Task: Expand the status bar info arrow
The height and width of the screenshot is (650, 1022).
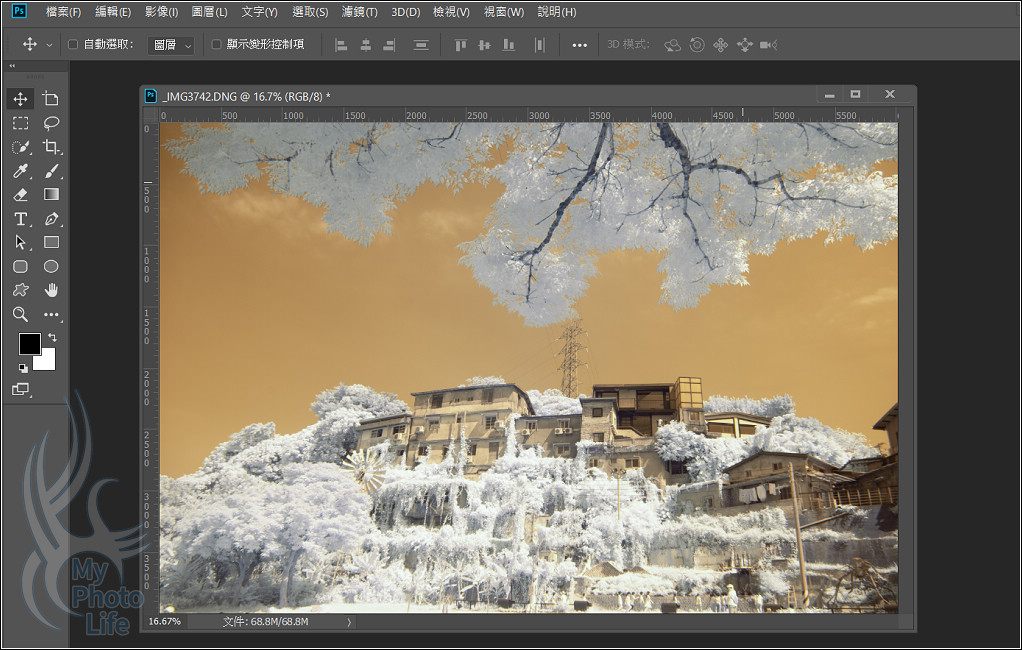Action: [349, 622]
